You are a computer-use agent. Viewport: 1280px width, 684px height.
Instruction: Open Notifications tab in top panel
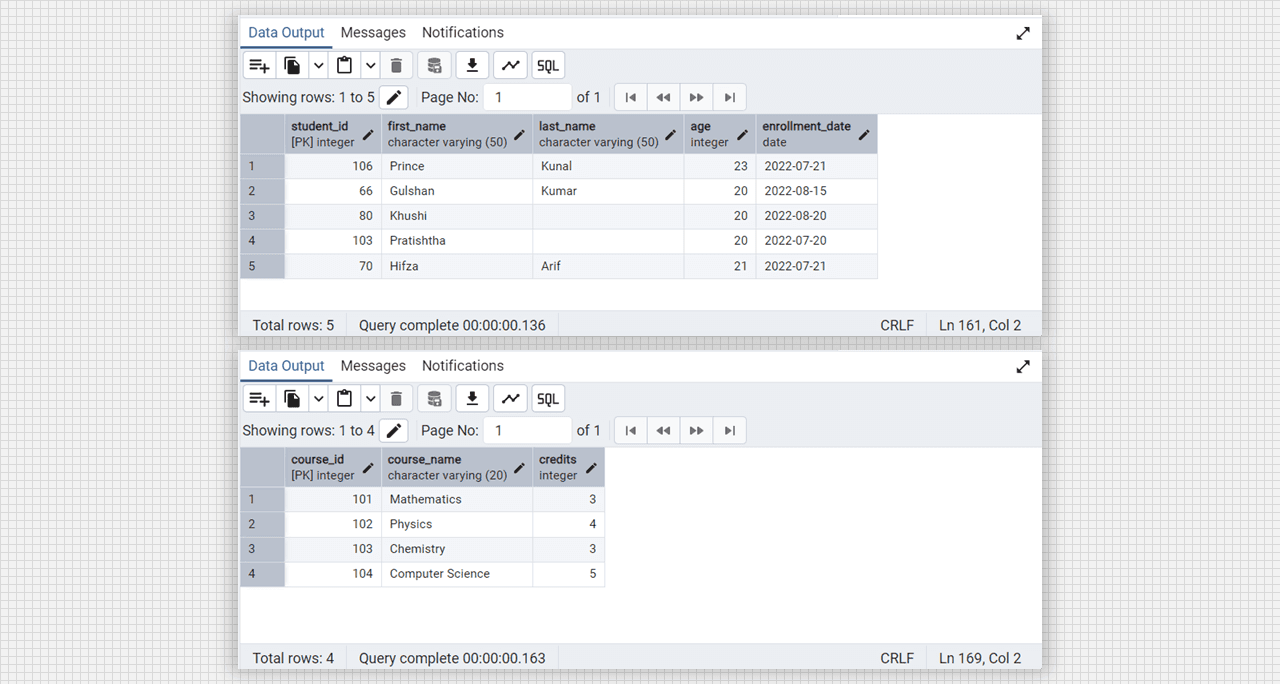click(x=463, y=32)
